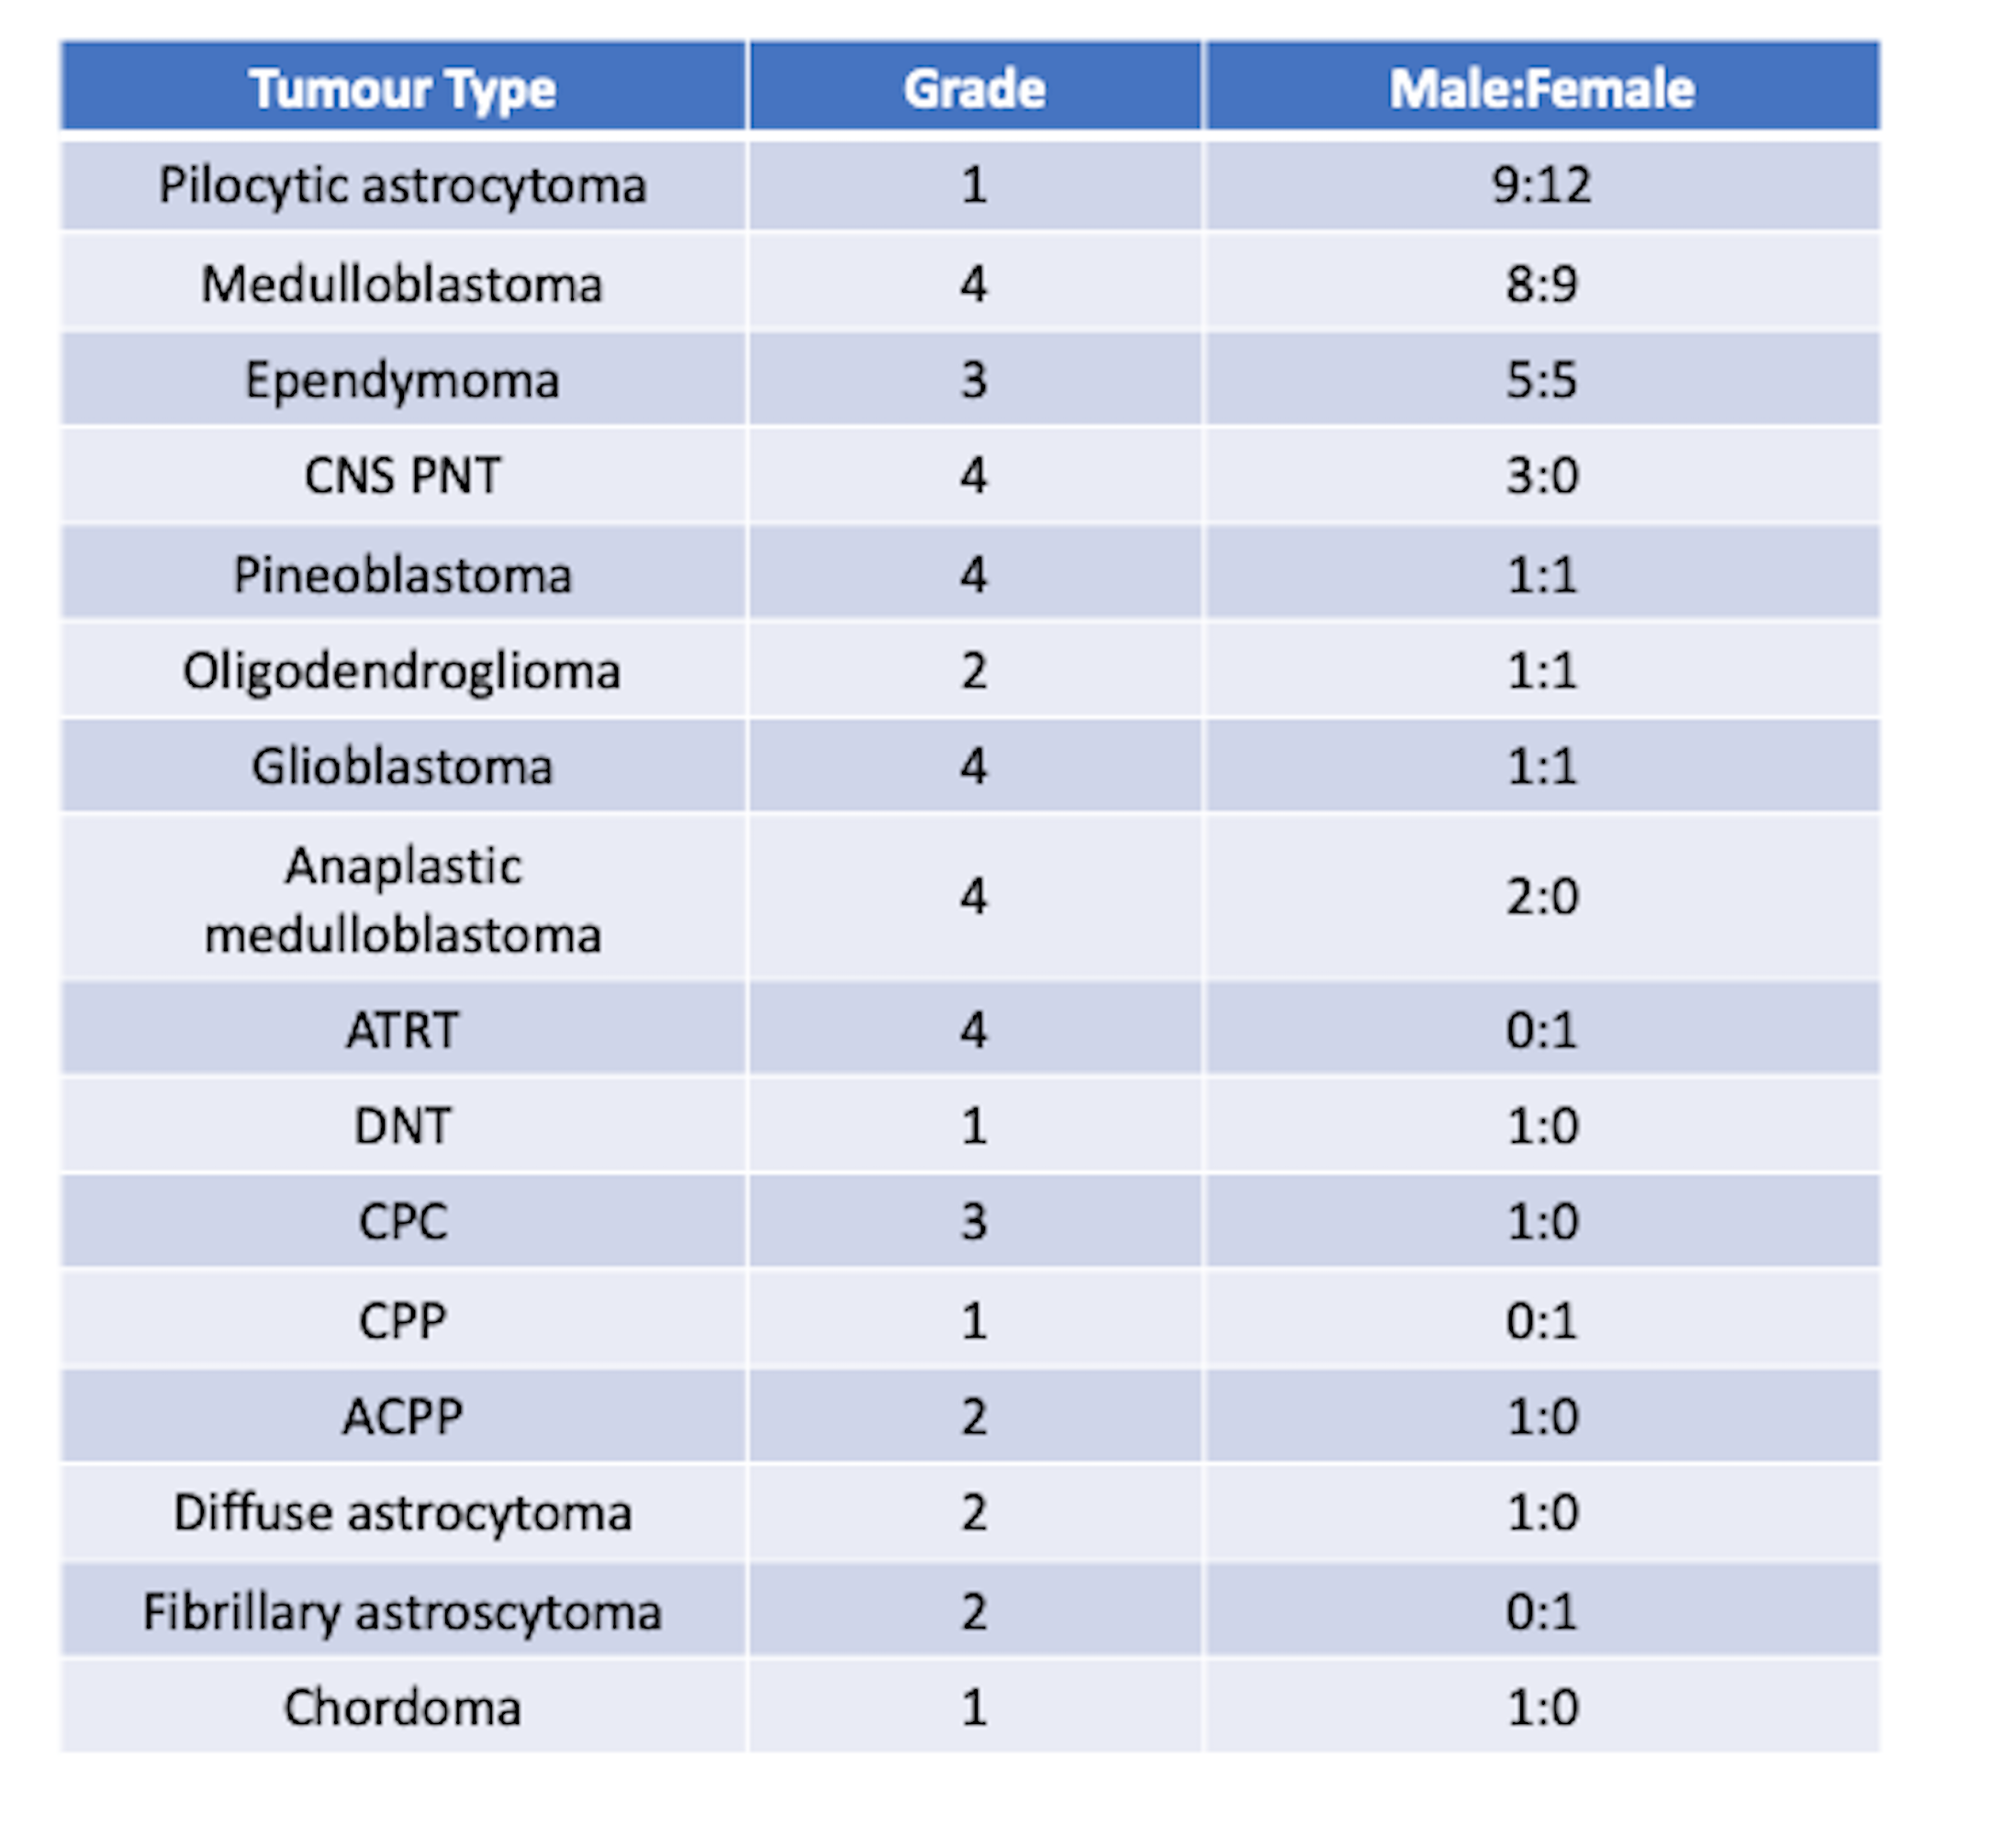
Task: Click the Tumour Type column header
Action: [x=403, y=88]
